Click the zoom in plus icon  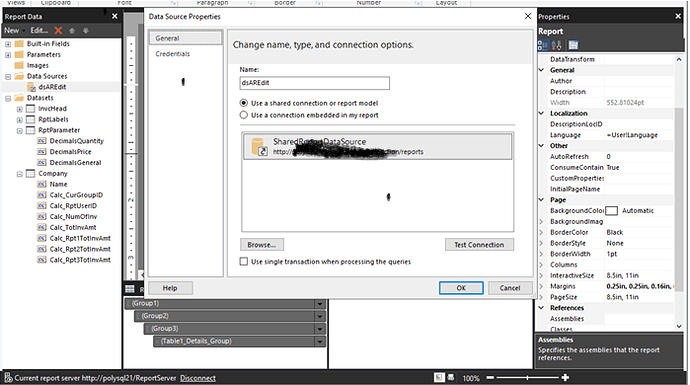tap(565, 378)
